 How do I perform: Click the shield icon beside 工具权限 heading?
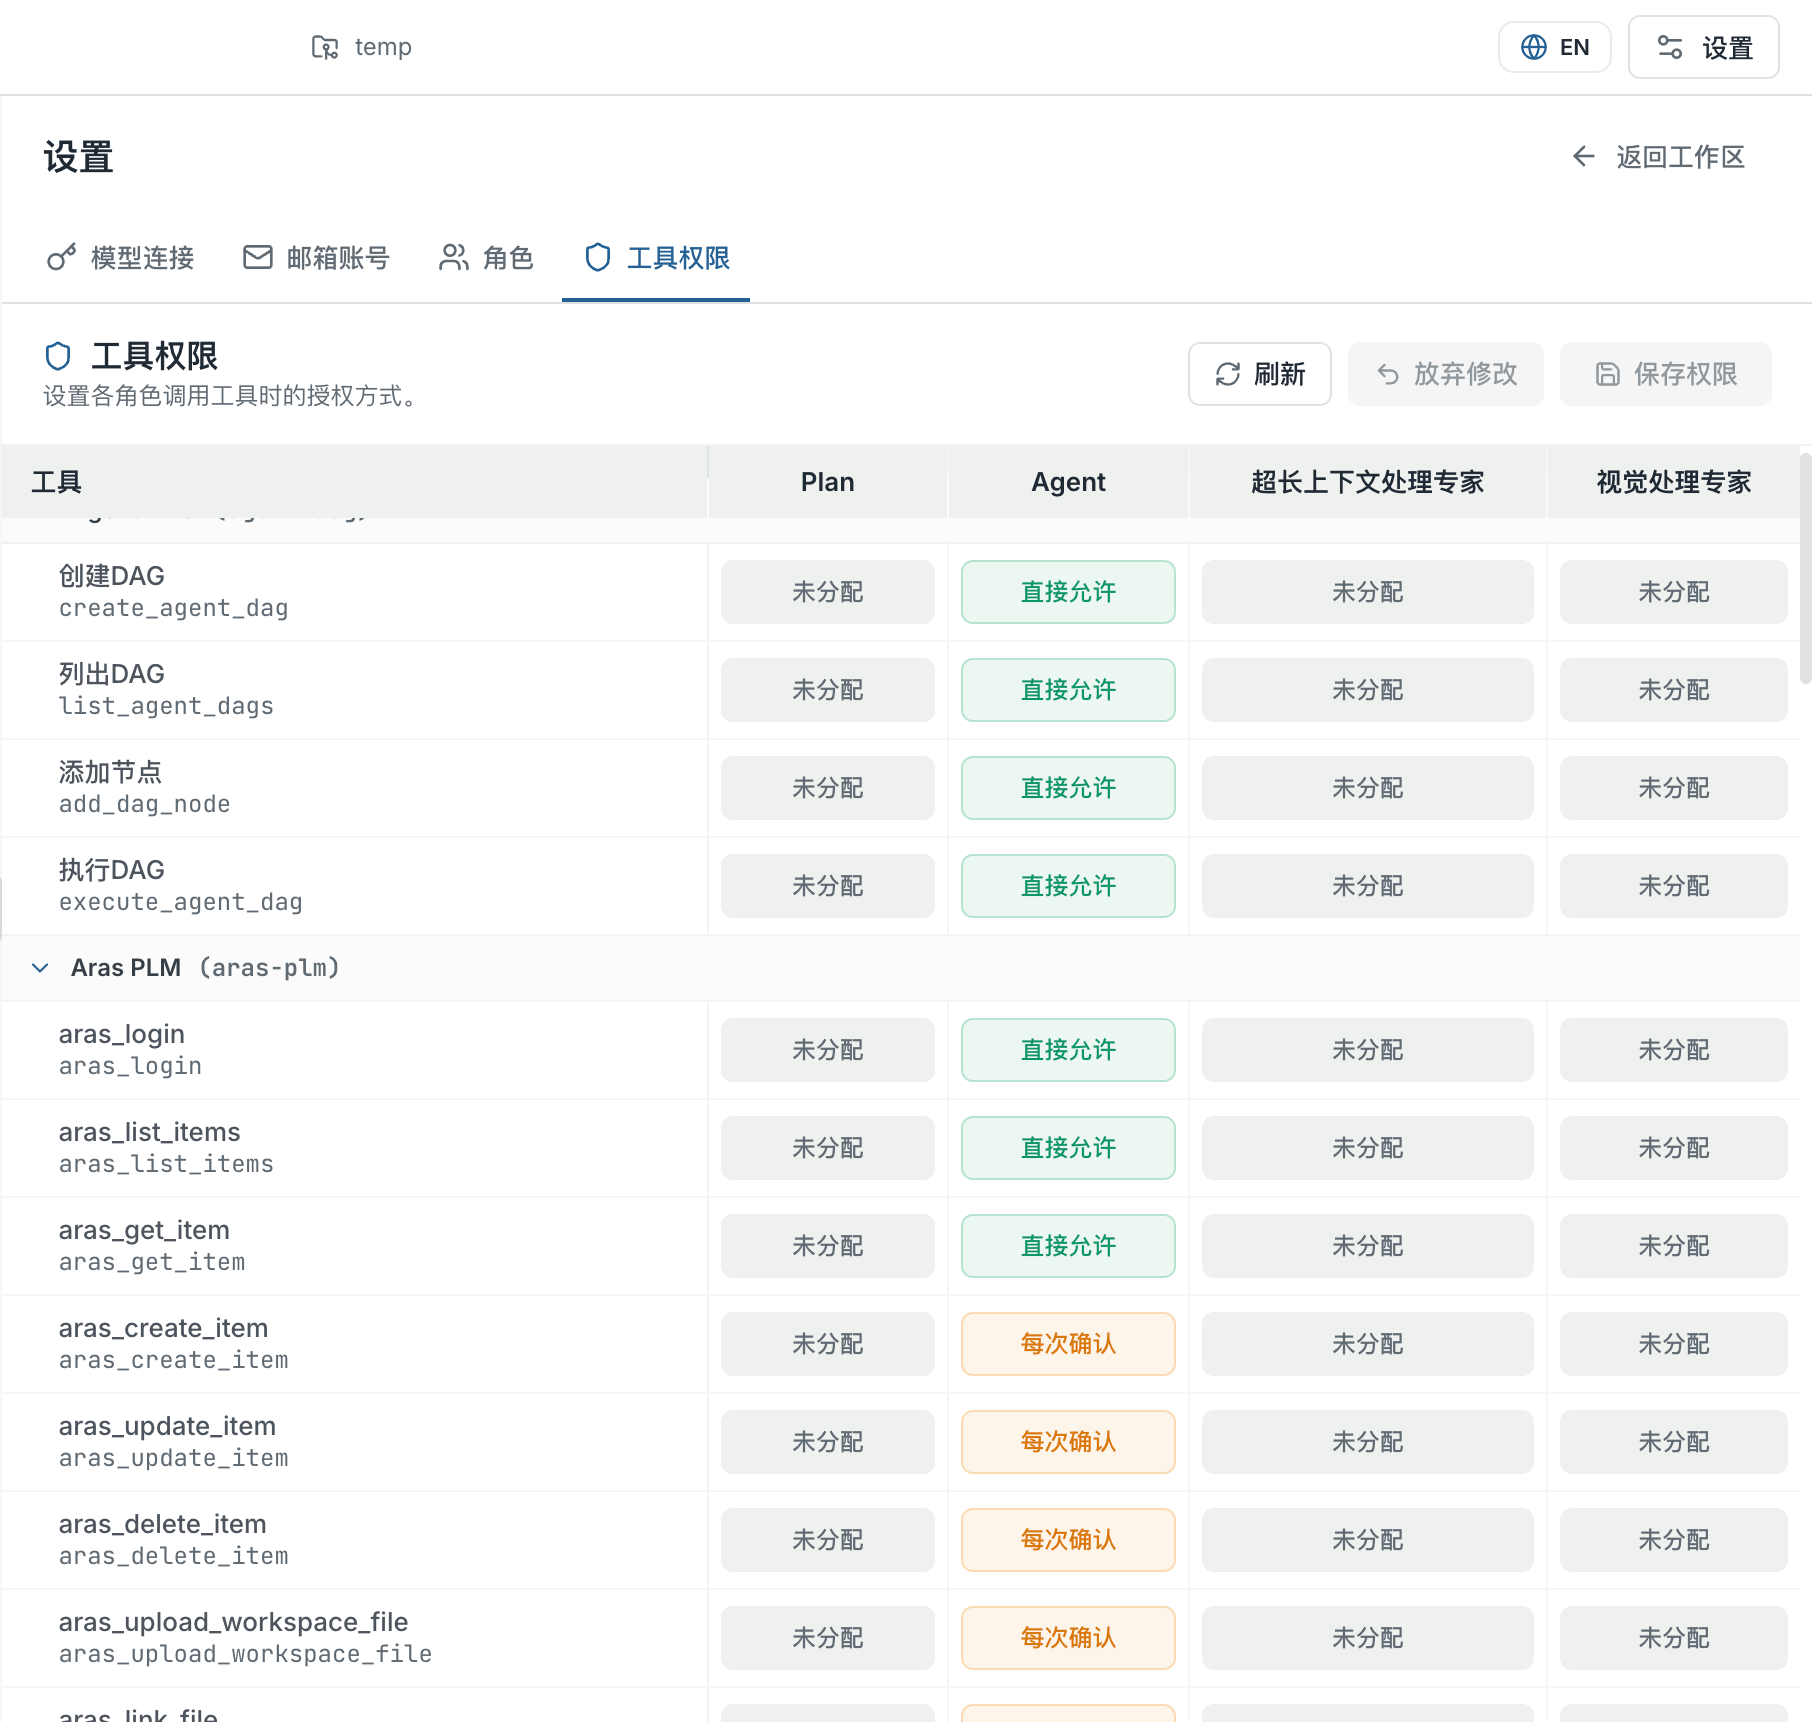point(58,356)
